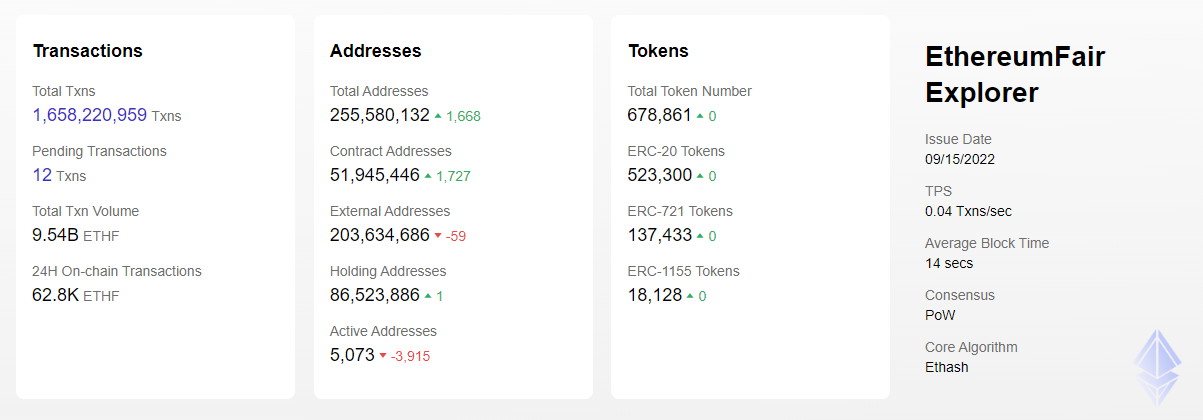The width and height of the screenshot is (1203, 420).
Task: Click the up arrow next to Total Token Number
Action: tap(700, 116)
